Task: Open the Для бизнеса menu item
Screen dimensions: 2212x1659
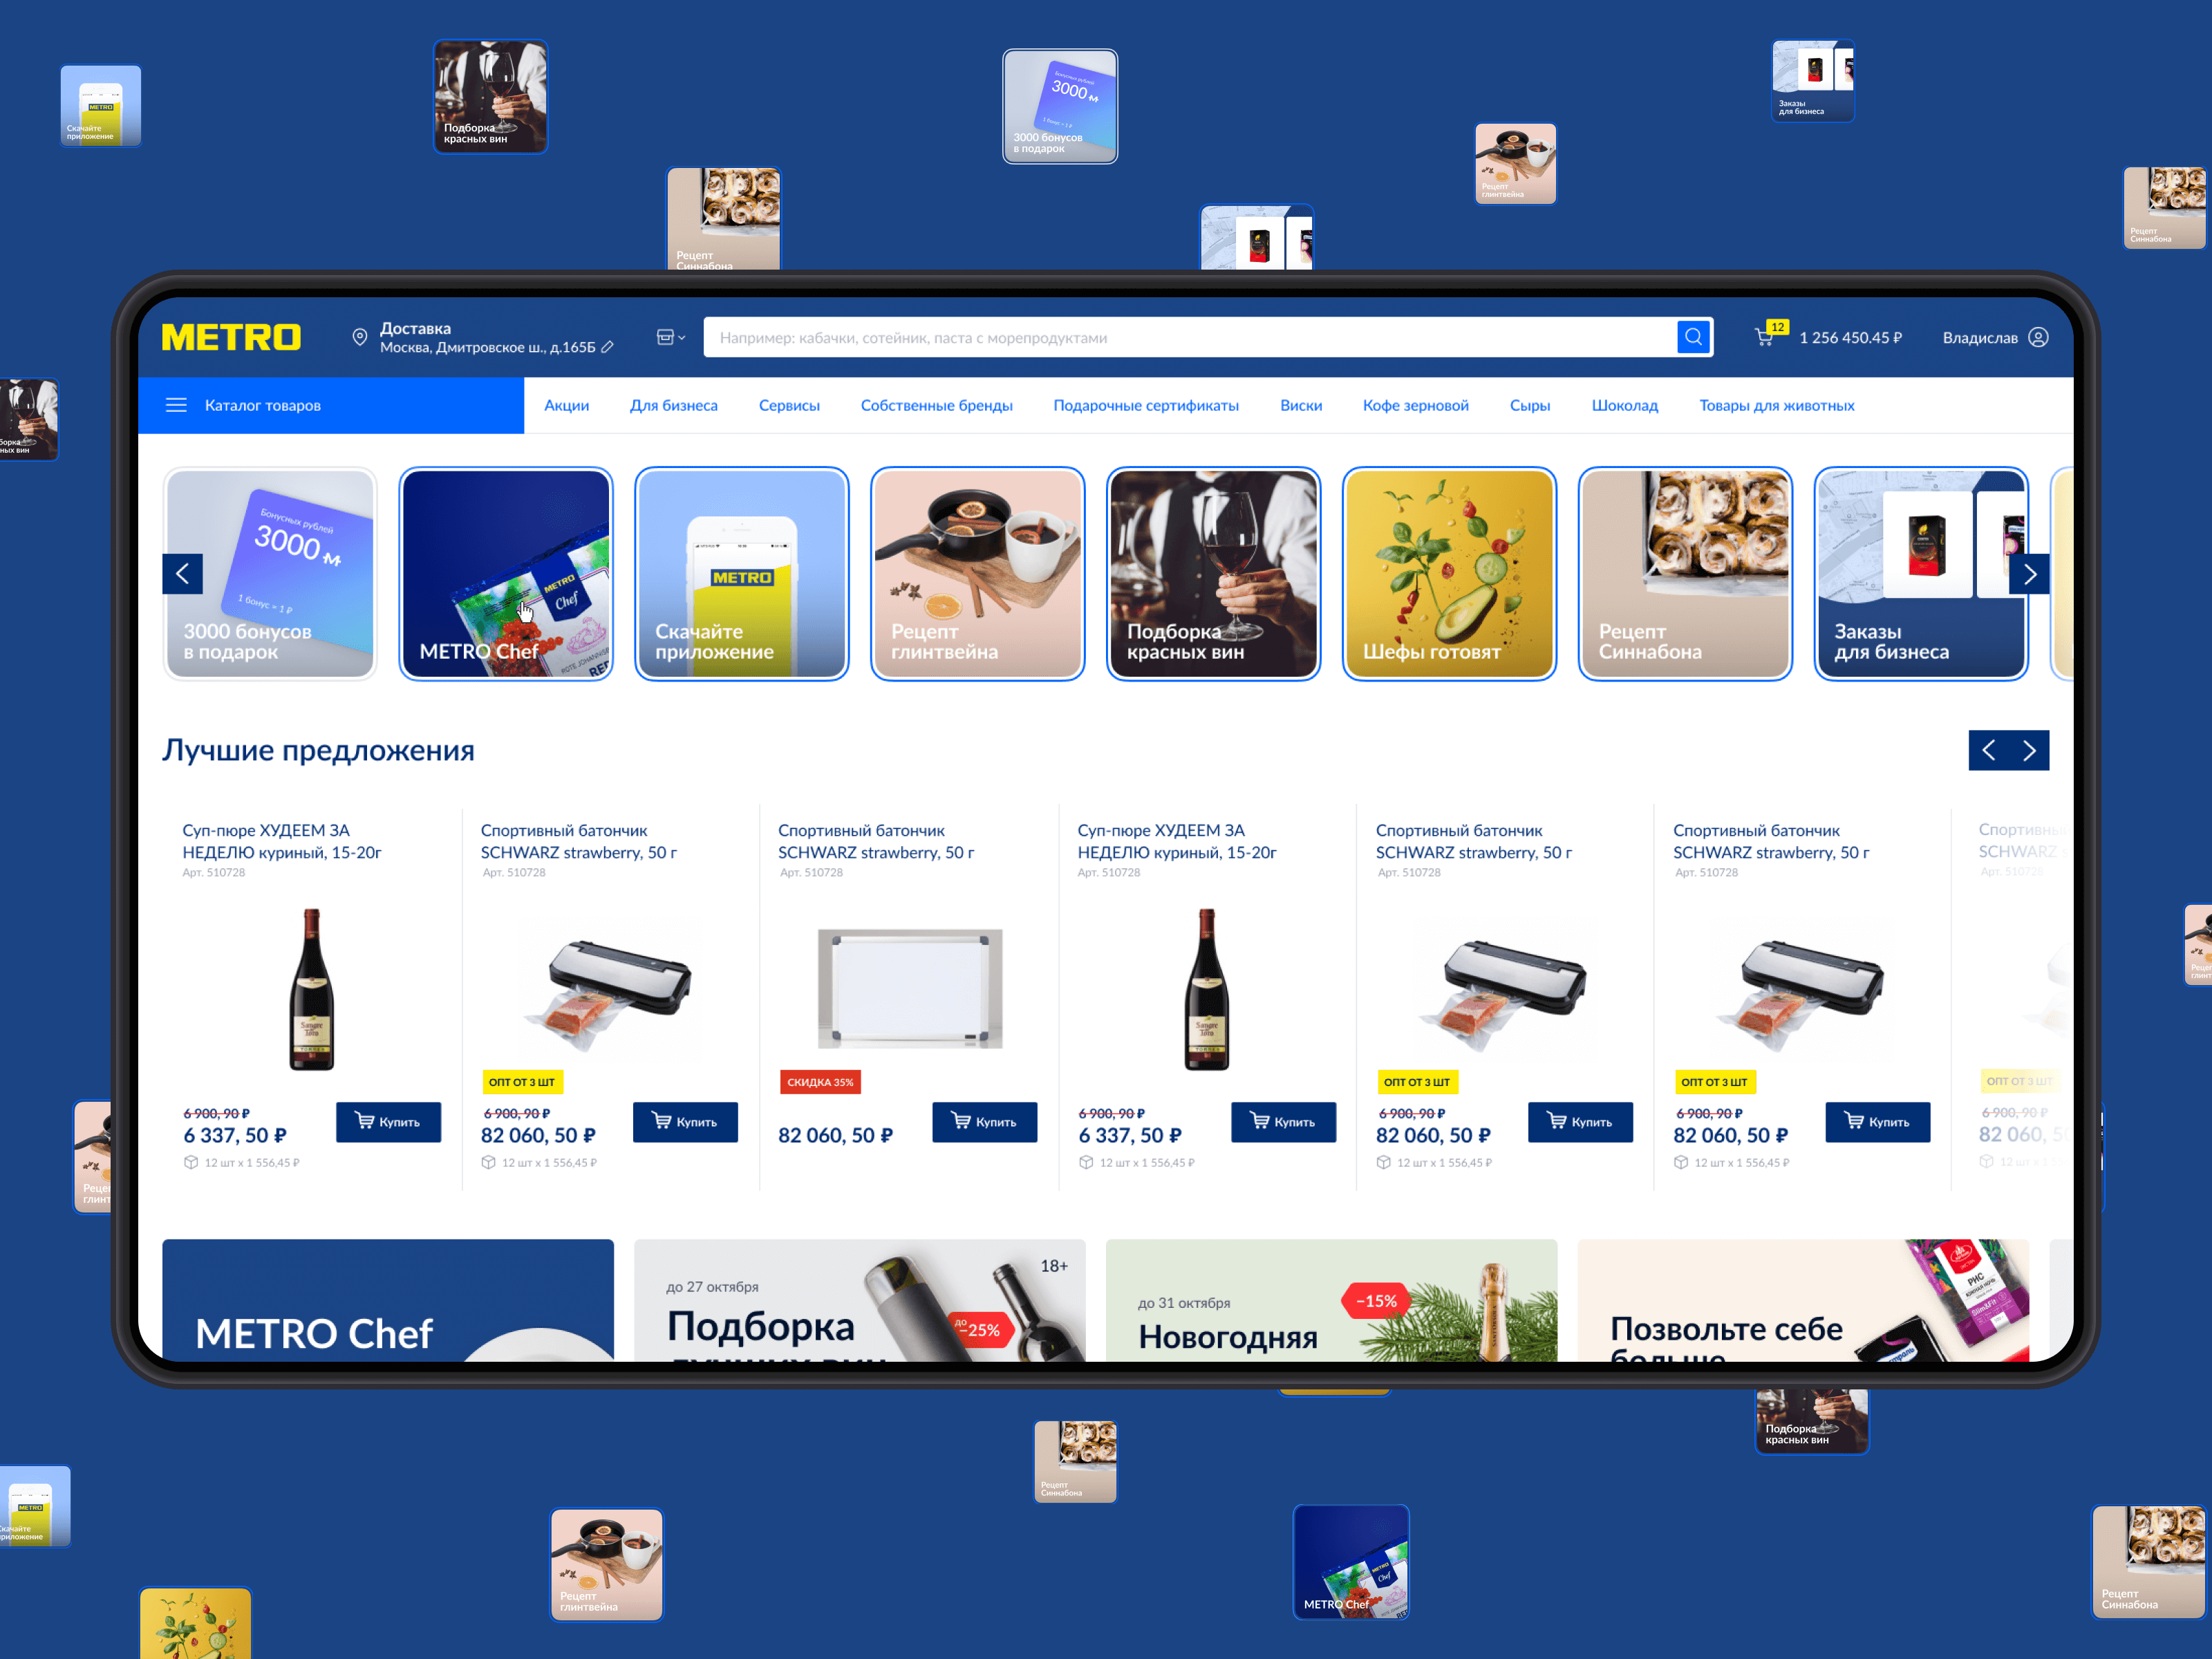Action: [673, 405]
